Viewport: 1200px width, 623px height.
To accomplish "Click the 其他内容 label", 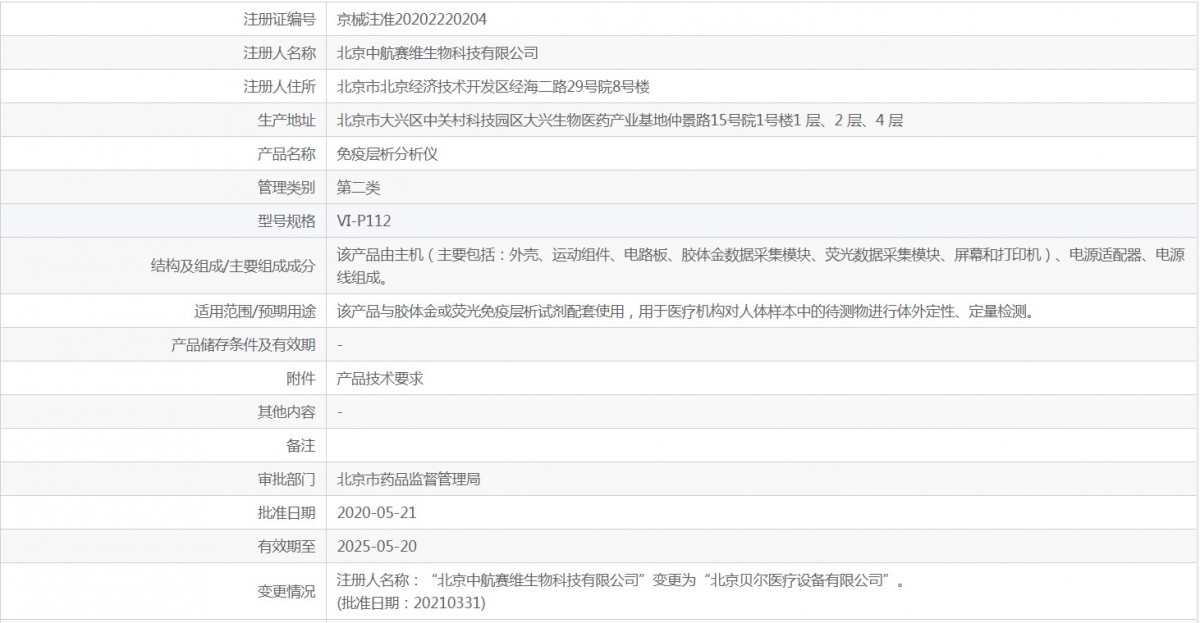I will (286, 412).
